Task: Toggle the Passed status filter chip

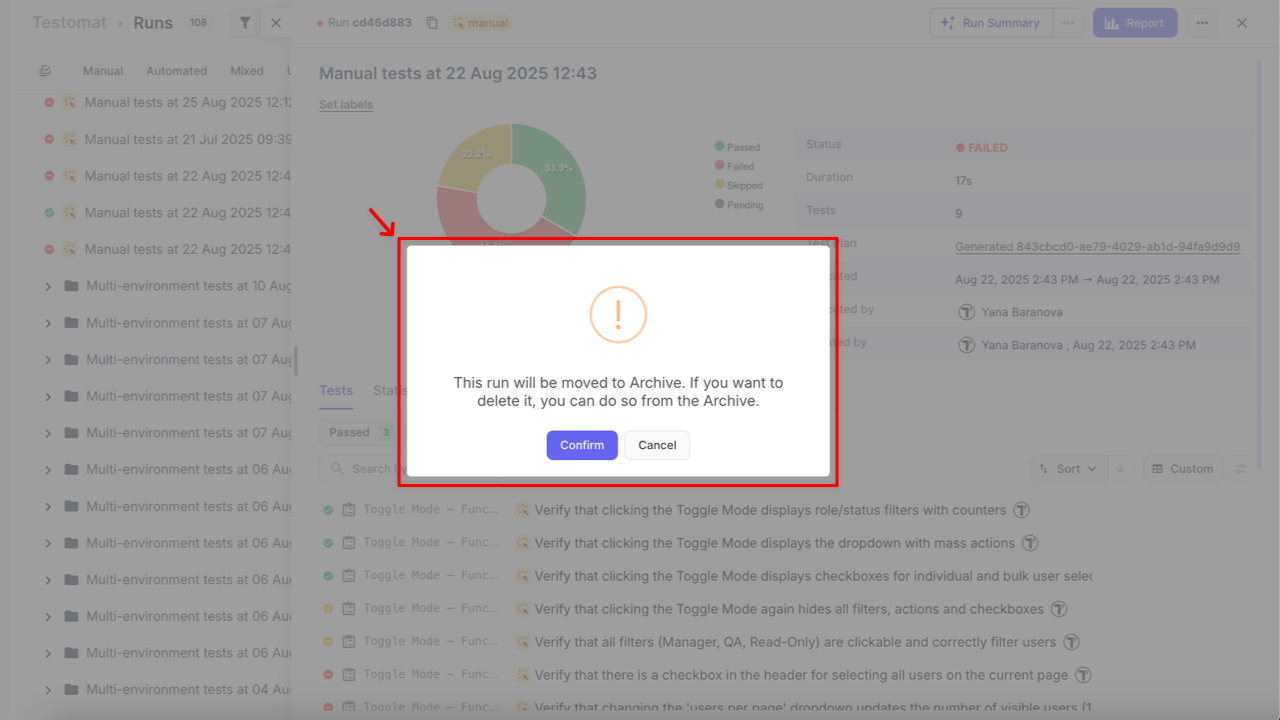Action: [357, 432]
